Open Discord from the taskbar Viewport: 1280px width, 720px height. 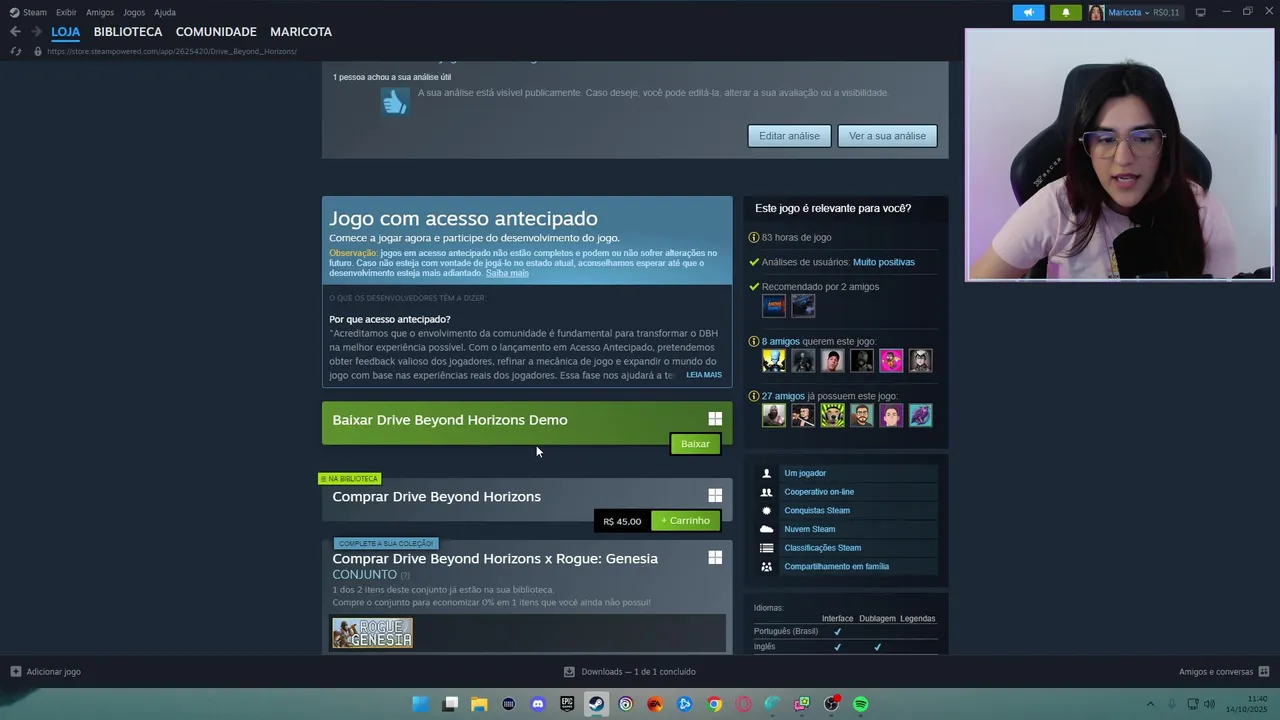click(x=538, y=704)
